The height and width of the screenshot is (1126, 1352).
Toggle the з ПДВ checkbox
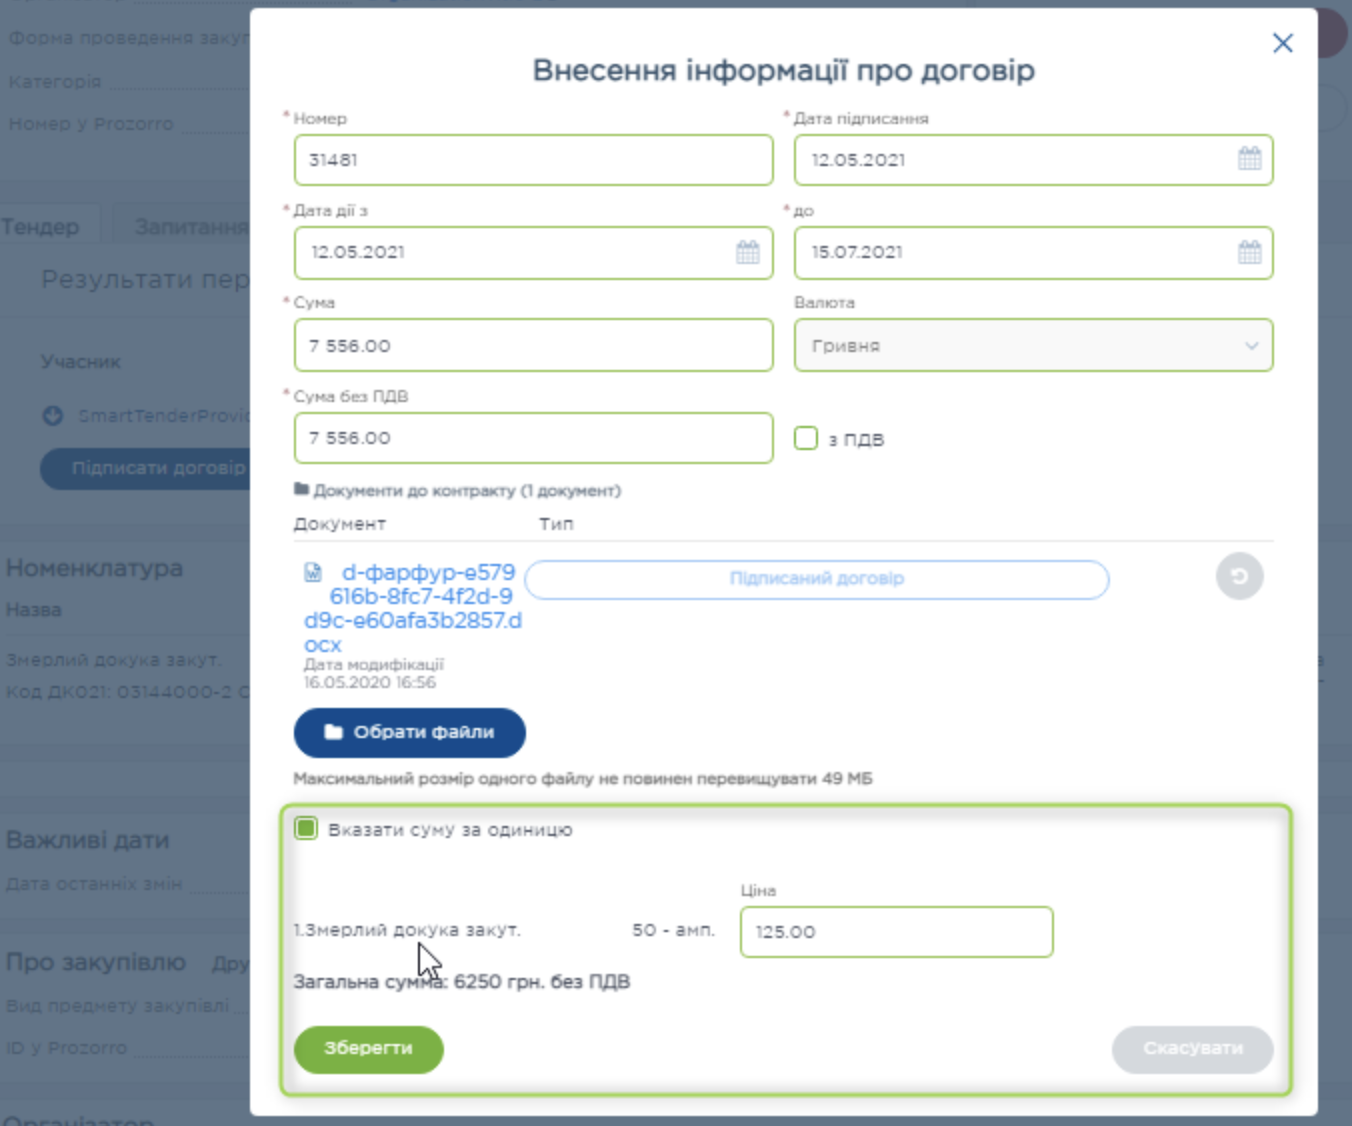pyautogui.click(x=806, y=438)
